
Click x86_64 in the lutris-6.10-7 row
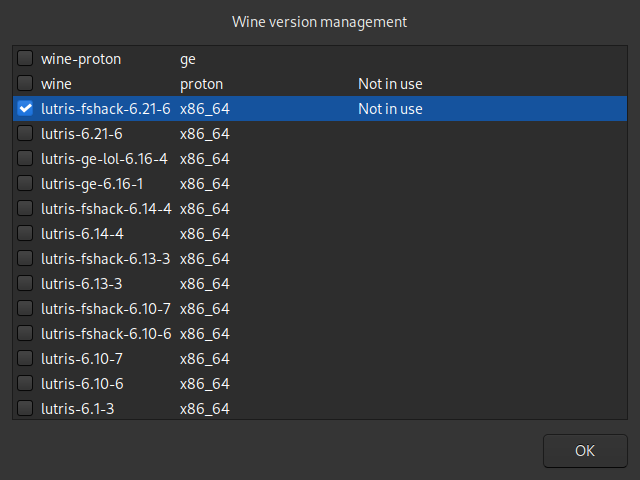(x=205, y=359)
